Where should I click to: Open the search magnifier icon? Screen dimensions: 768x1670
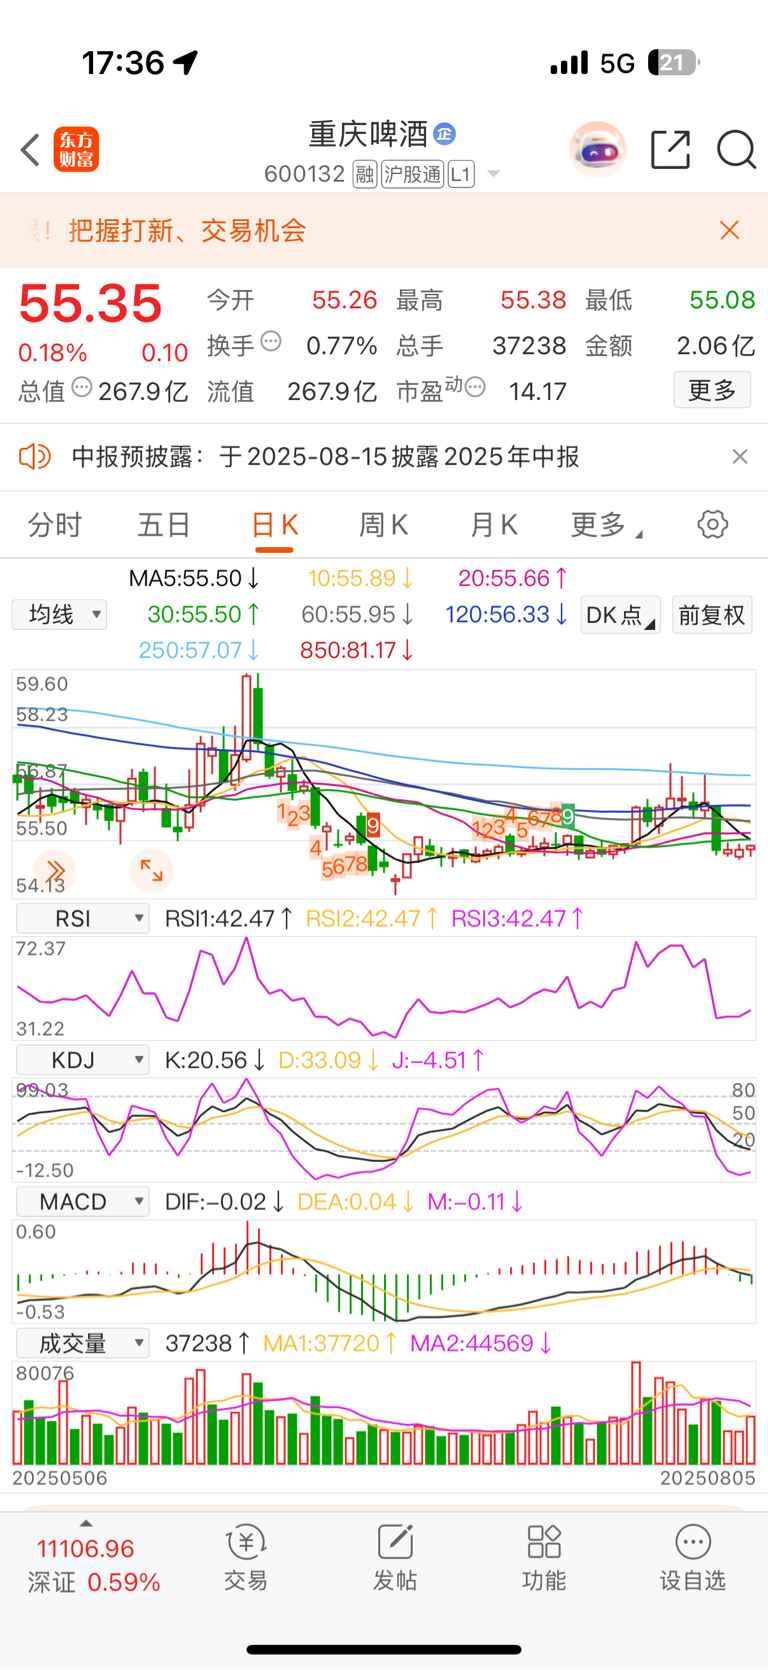pos(736,150)
